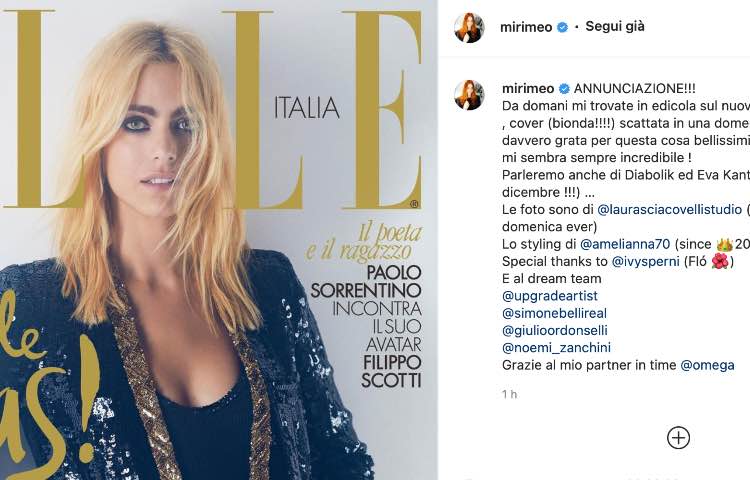The image size is (750, 480).
Task: Open mirimeo profile from header username
Action: (x=526, y=27)
